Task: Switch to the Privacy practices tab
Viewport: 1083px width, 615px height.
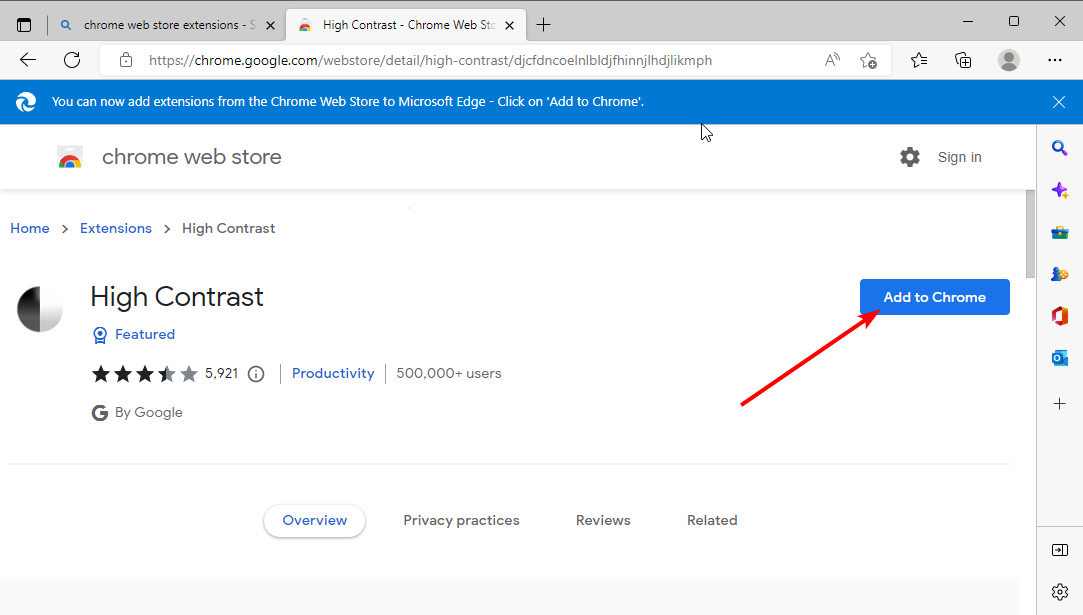Action: [461, 520]
